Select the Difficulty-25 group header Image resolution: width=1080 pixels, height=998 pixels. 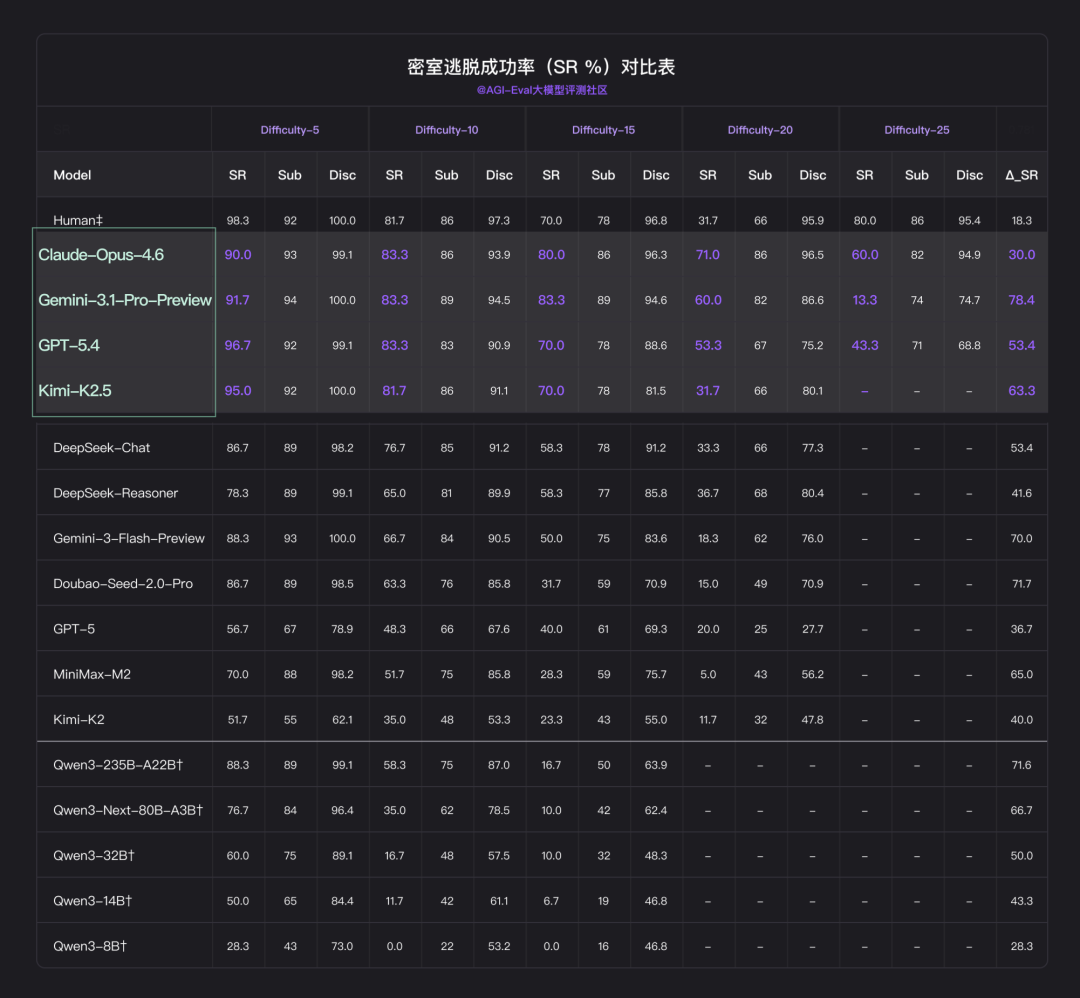[x=917, y=130]
